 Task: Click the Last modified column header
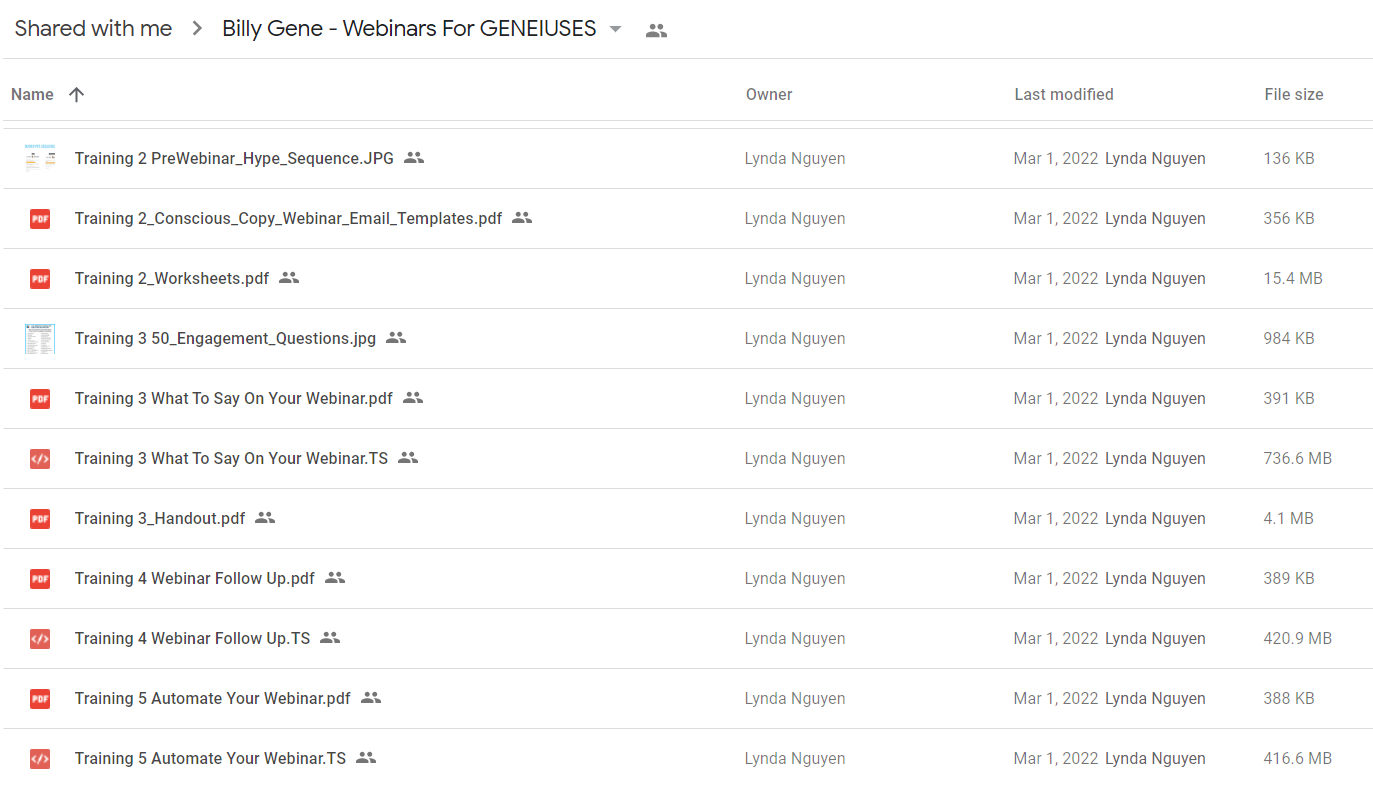coord(1064,94)
